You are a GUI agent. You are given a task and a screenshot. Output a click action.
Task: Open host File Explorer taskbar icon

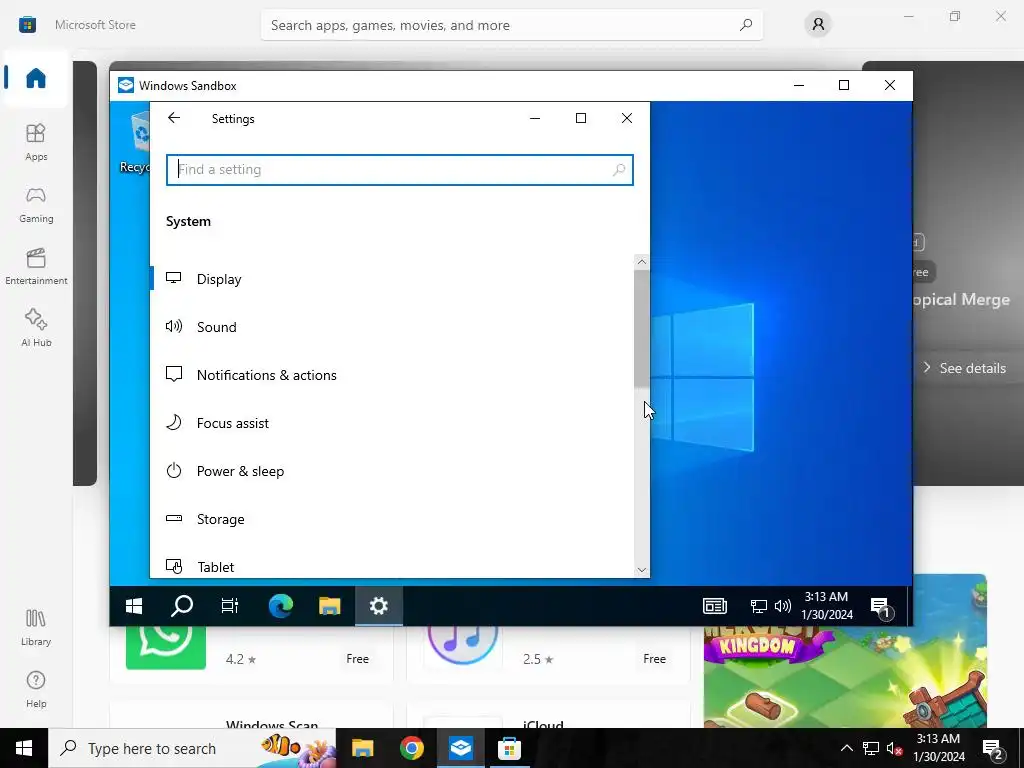(362, 748)
